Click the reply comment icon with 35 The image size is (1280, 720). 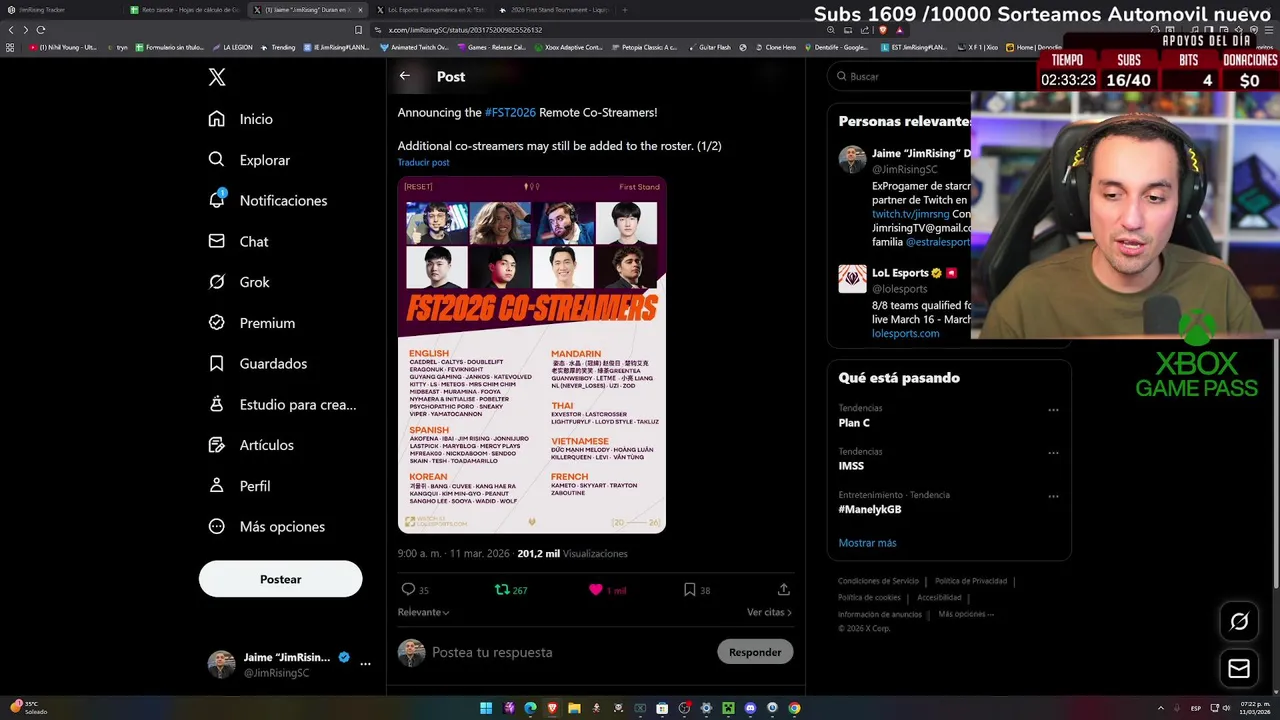pyautogui.click(x=408, y=590)
